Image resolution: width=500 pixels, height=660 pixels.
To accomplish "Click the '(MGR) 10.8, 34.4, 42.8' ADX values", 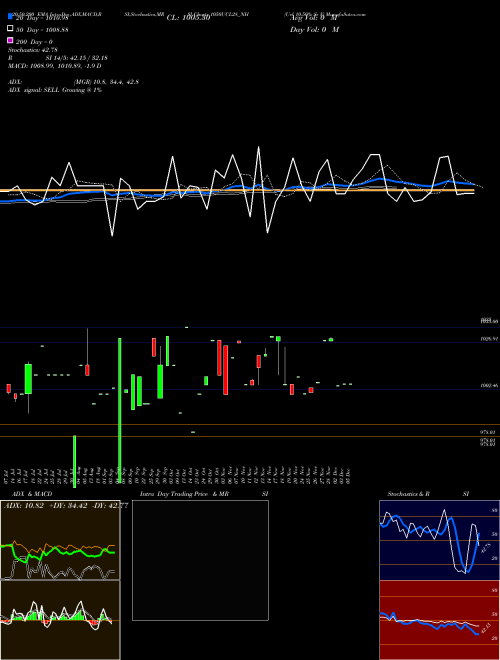I will [x=106, y=82].
